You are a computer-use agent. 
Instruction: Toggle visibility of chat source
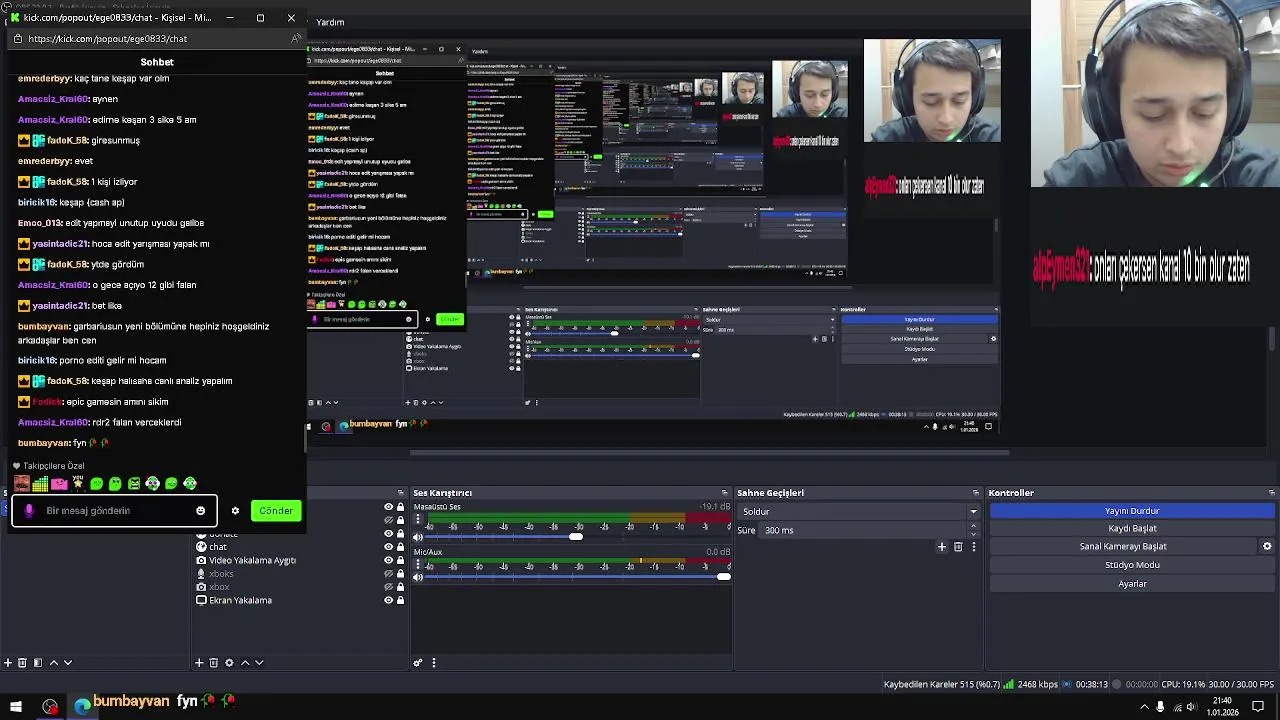coord(389,547)
